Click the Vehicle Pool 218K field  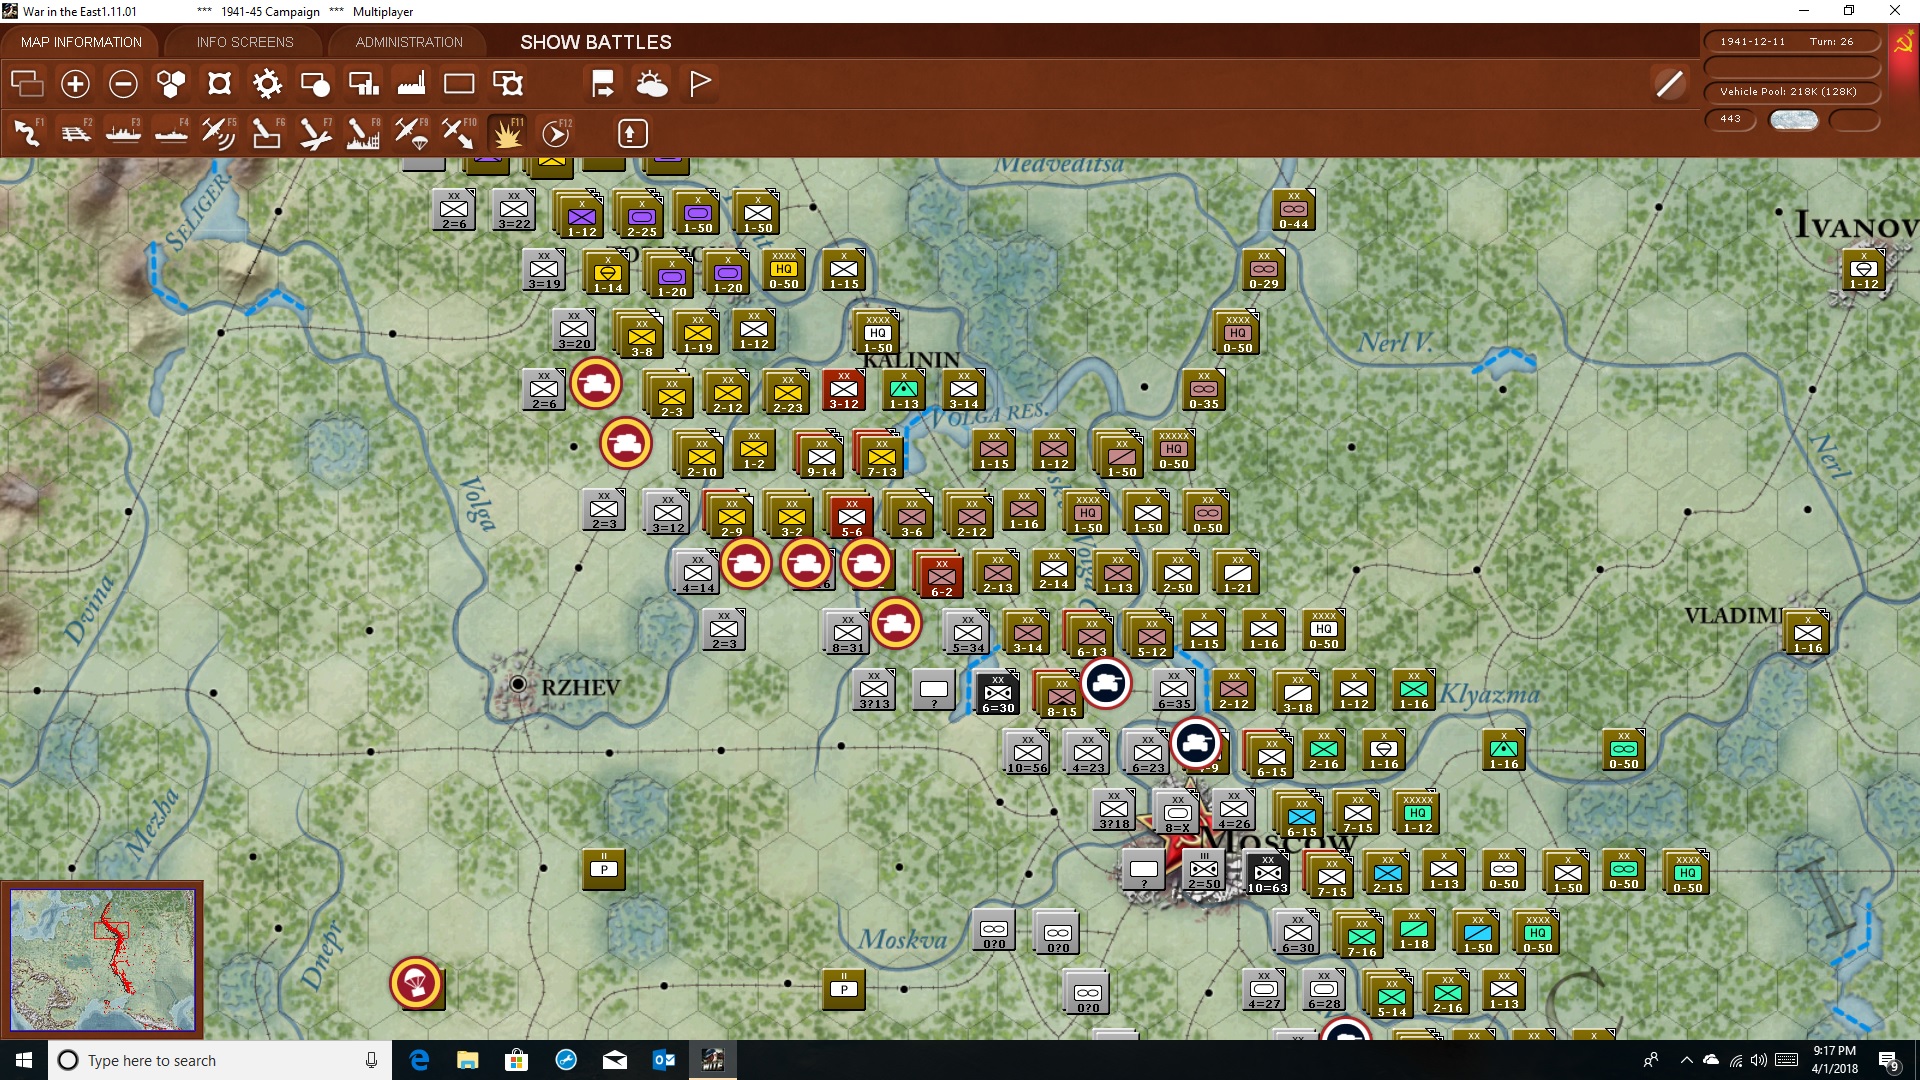point(1791,91)
